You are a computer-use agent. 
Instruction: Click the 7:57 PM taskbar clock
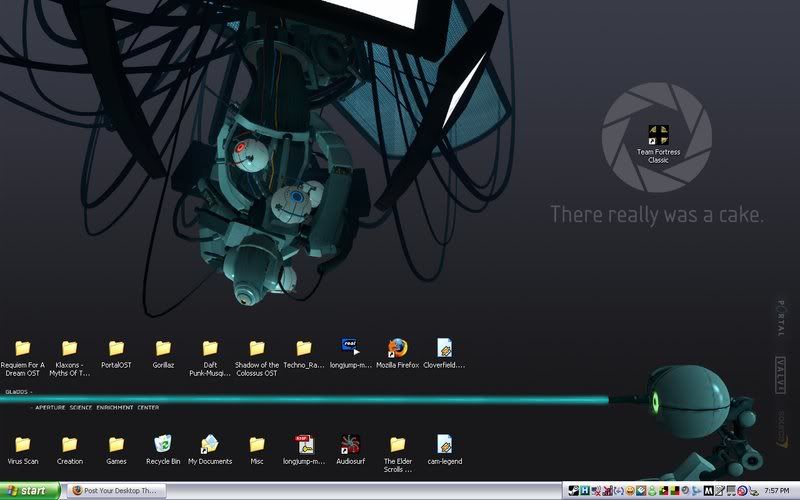[775, 491]
